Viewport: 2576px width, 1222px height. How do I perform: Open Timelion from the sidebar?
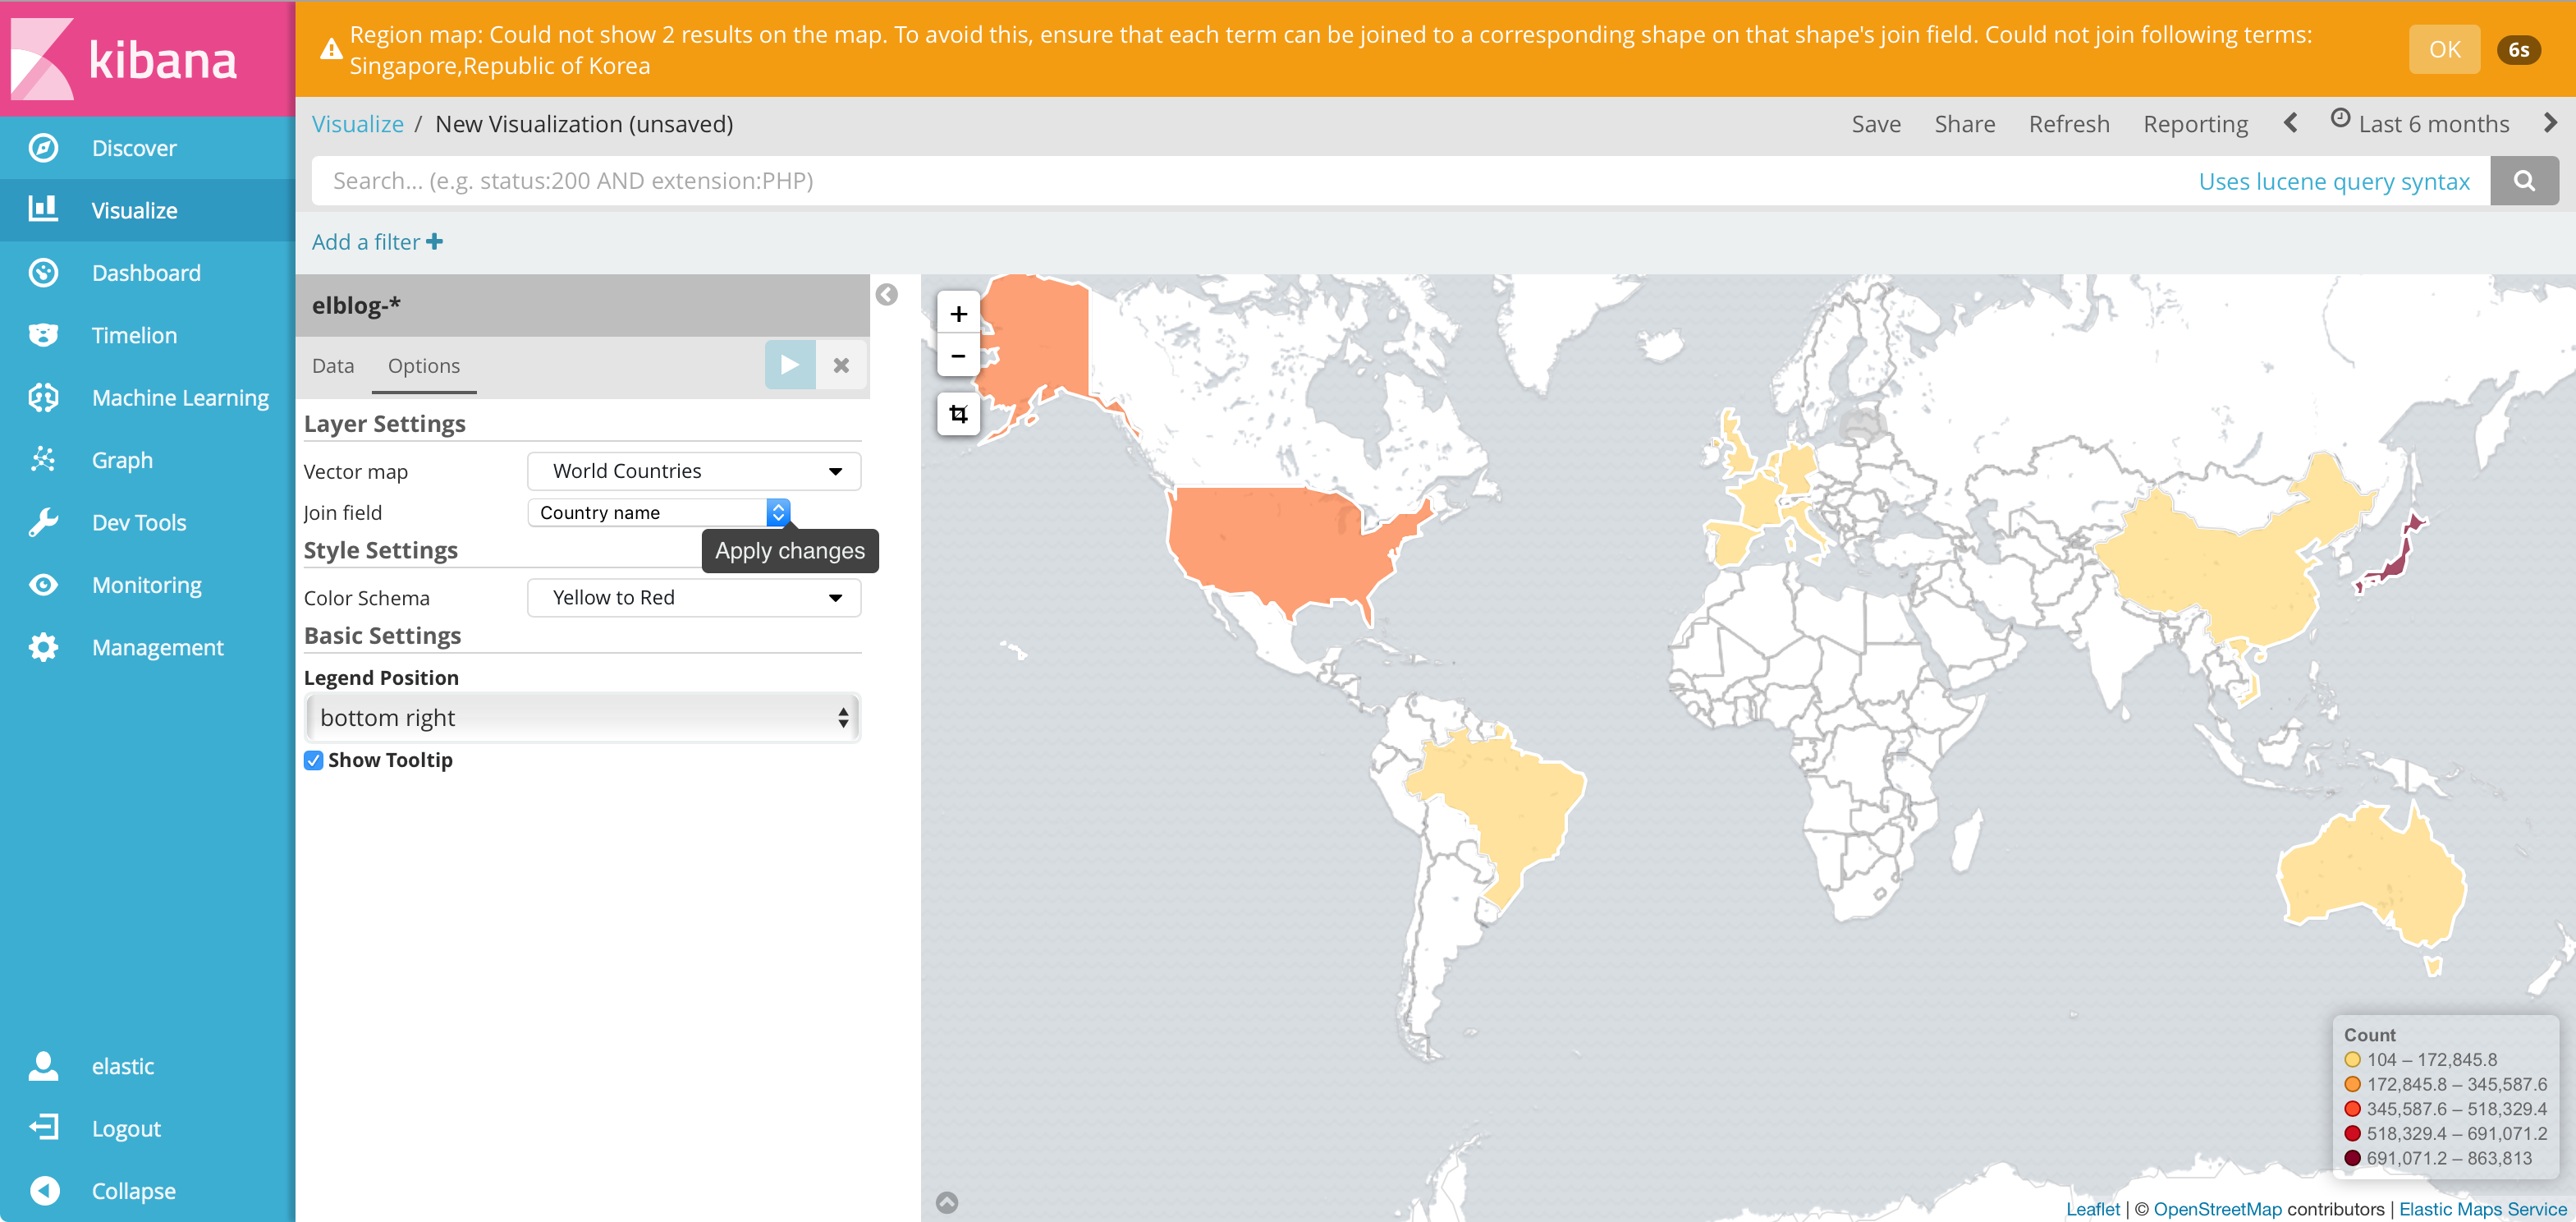(134, 335)
